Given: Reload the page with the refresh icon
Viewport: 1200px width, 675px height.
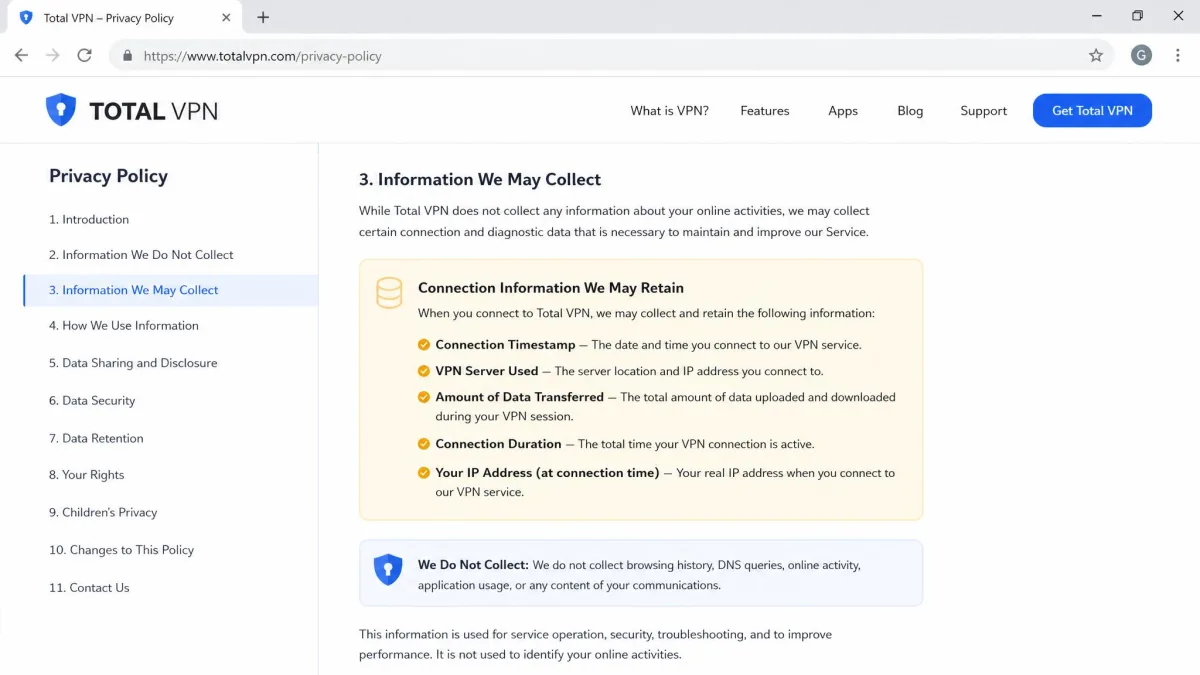Looking at the screenshot, I should click(85, 56).
